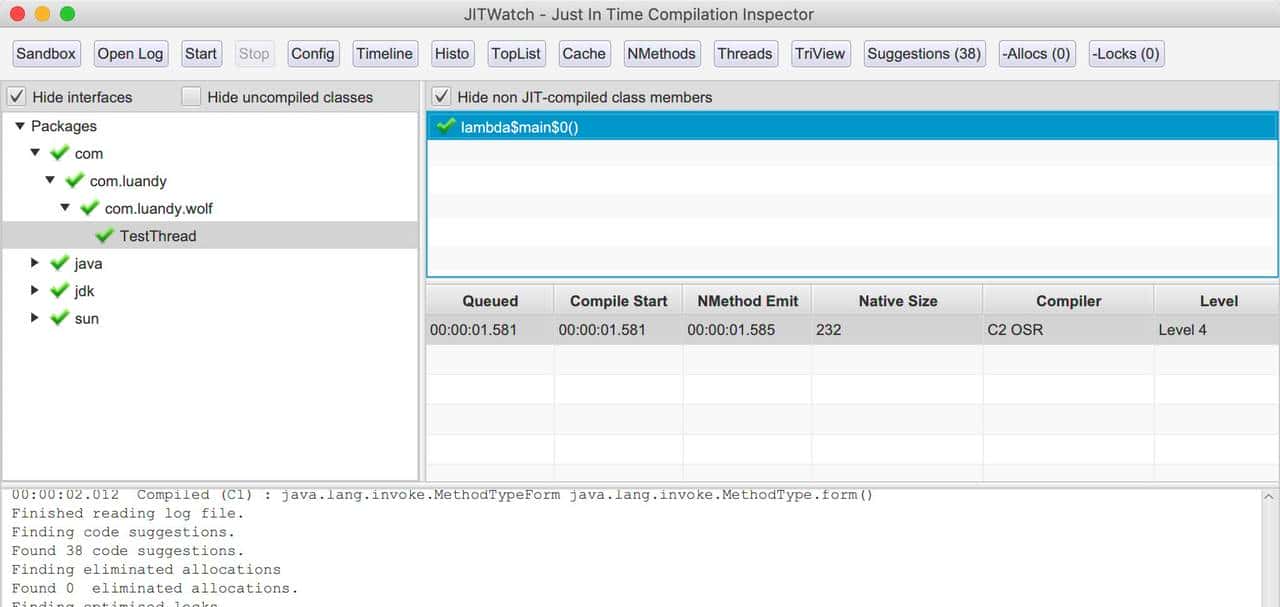Open the TriView window
This screenshot has height=607, width=1280.
point(819,54)
